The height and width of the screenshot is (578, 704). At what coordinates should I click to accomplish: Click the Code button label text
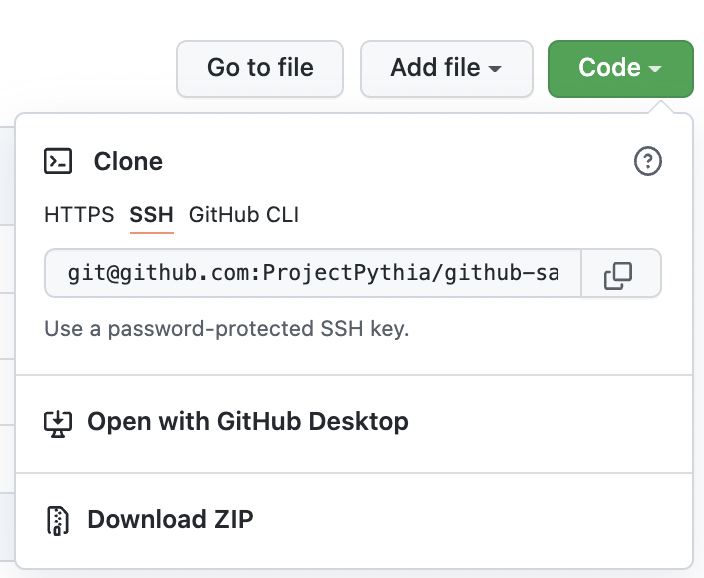pos(609,68)
